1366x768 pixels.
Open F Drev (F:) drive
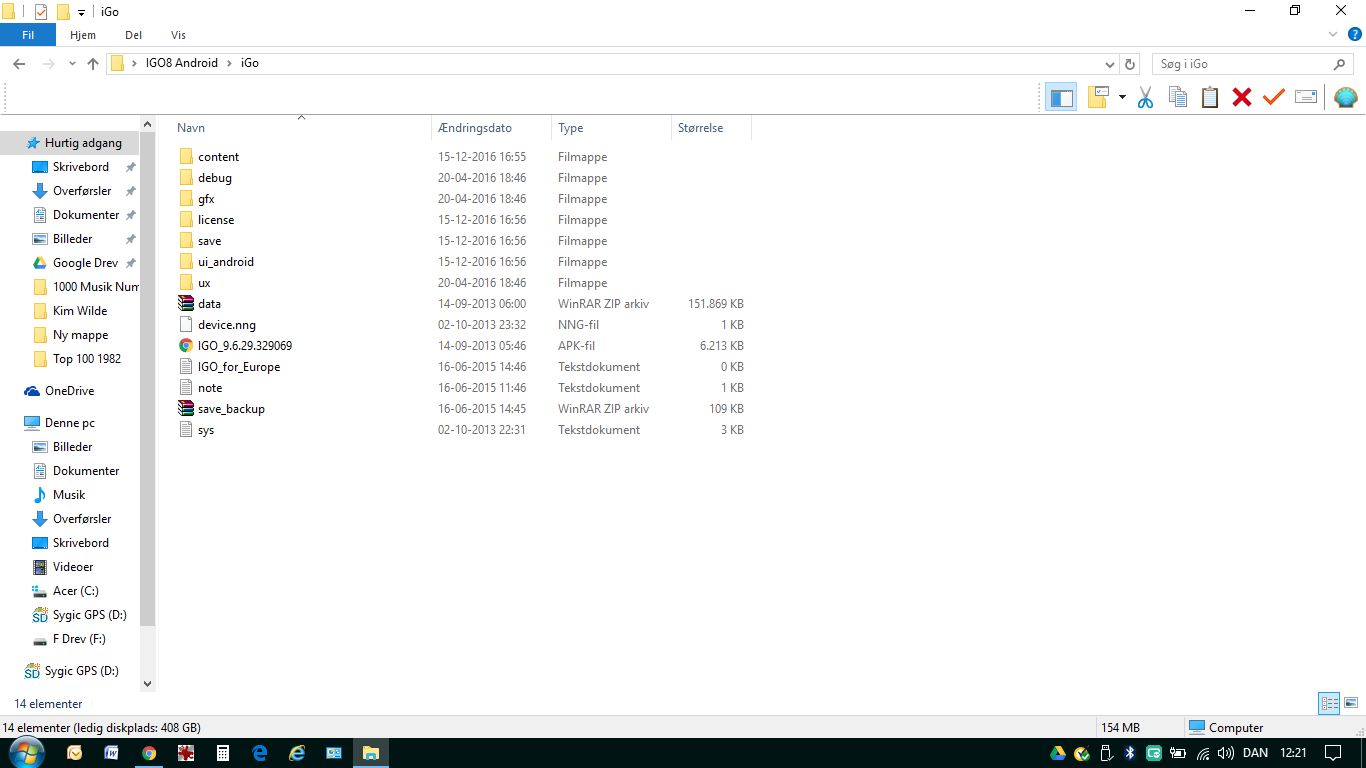(79, 639)
